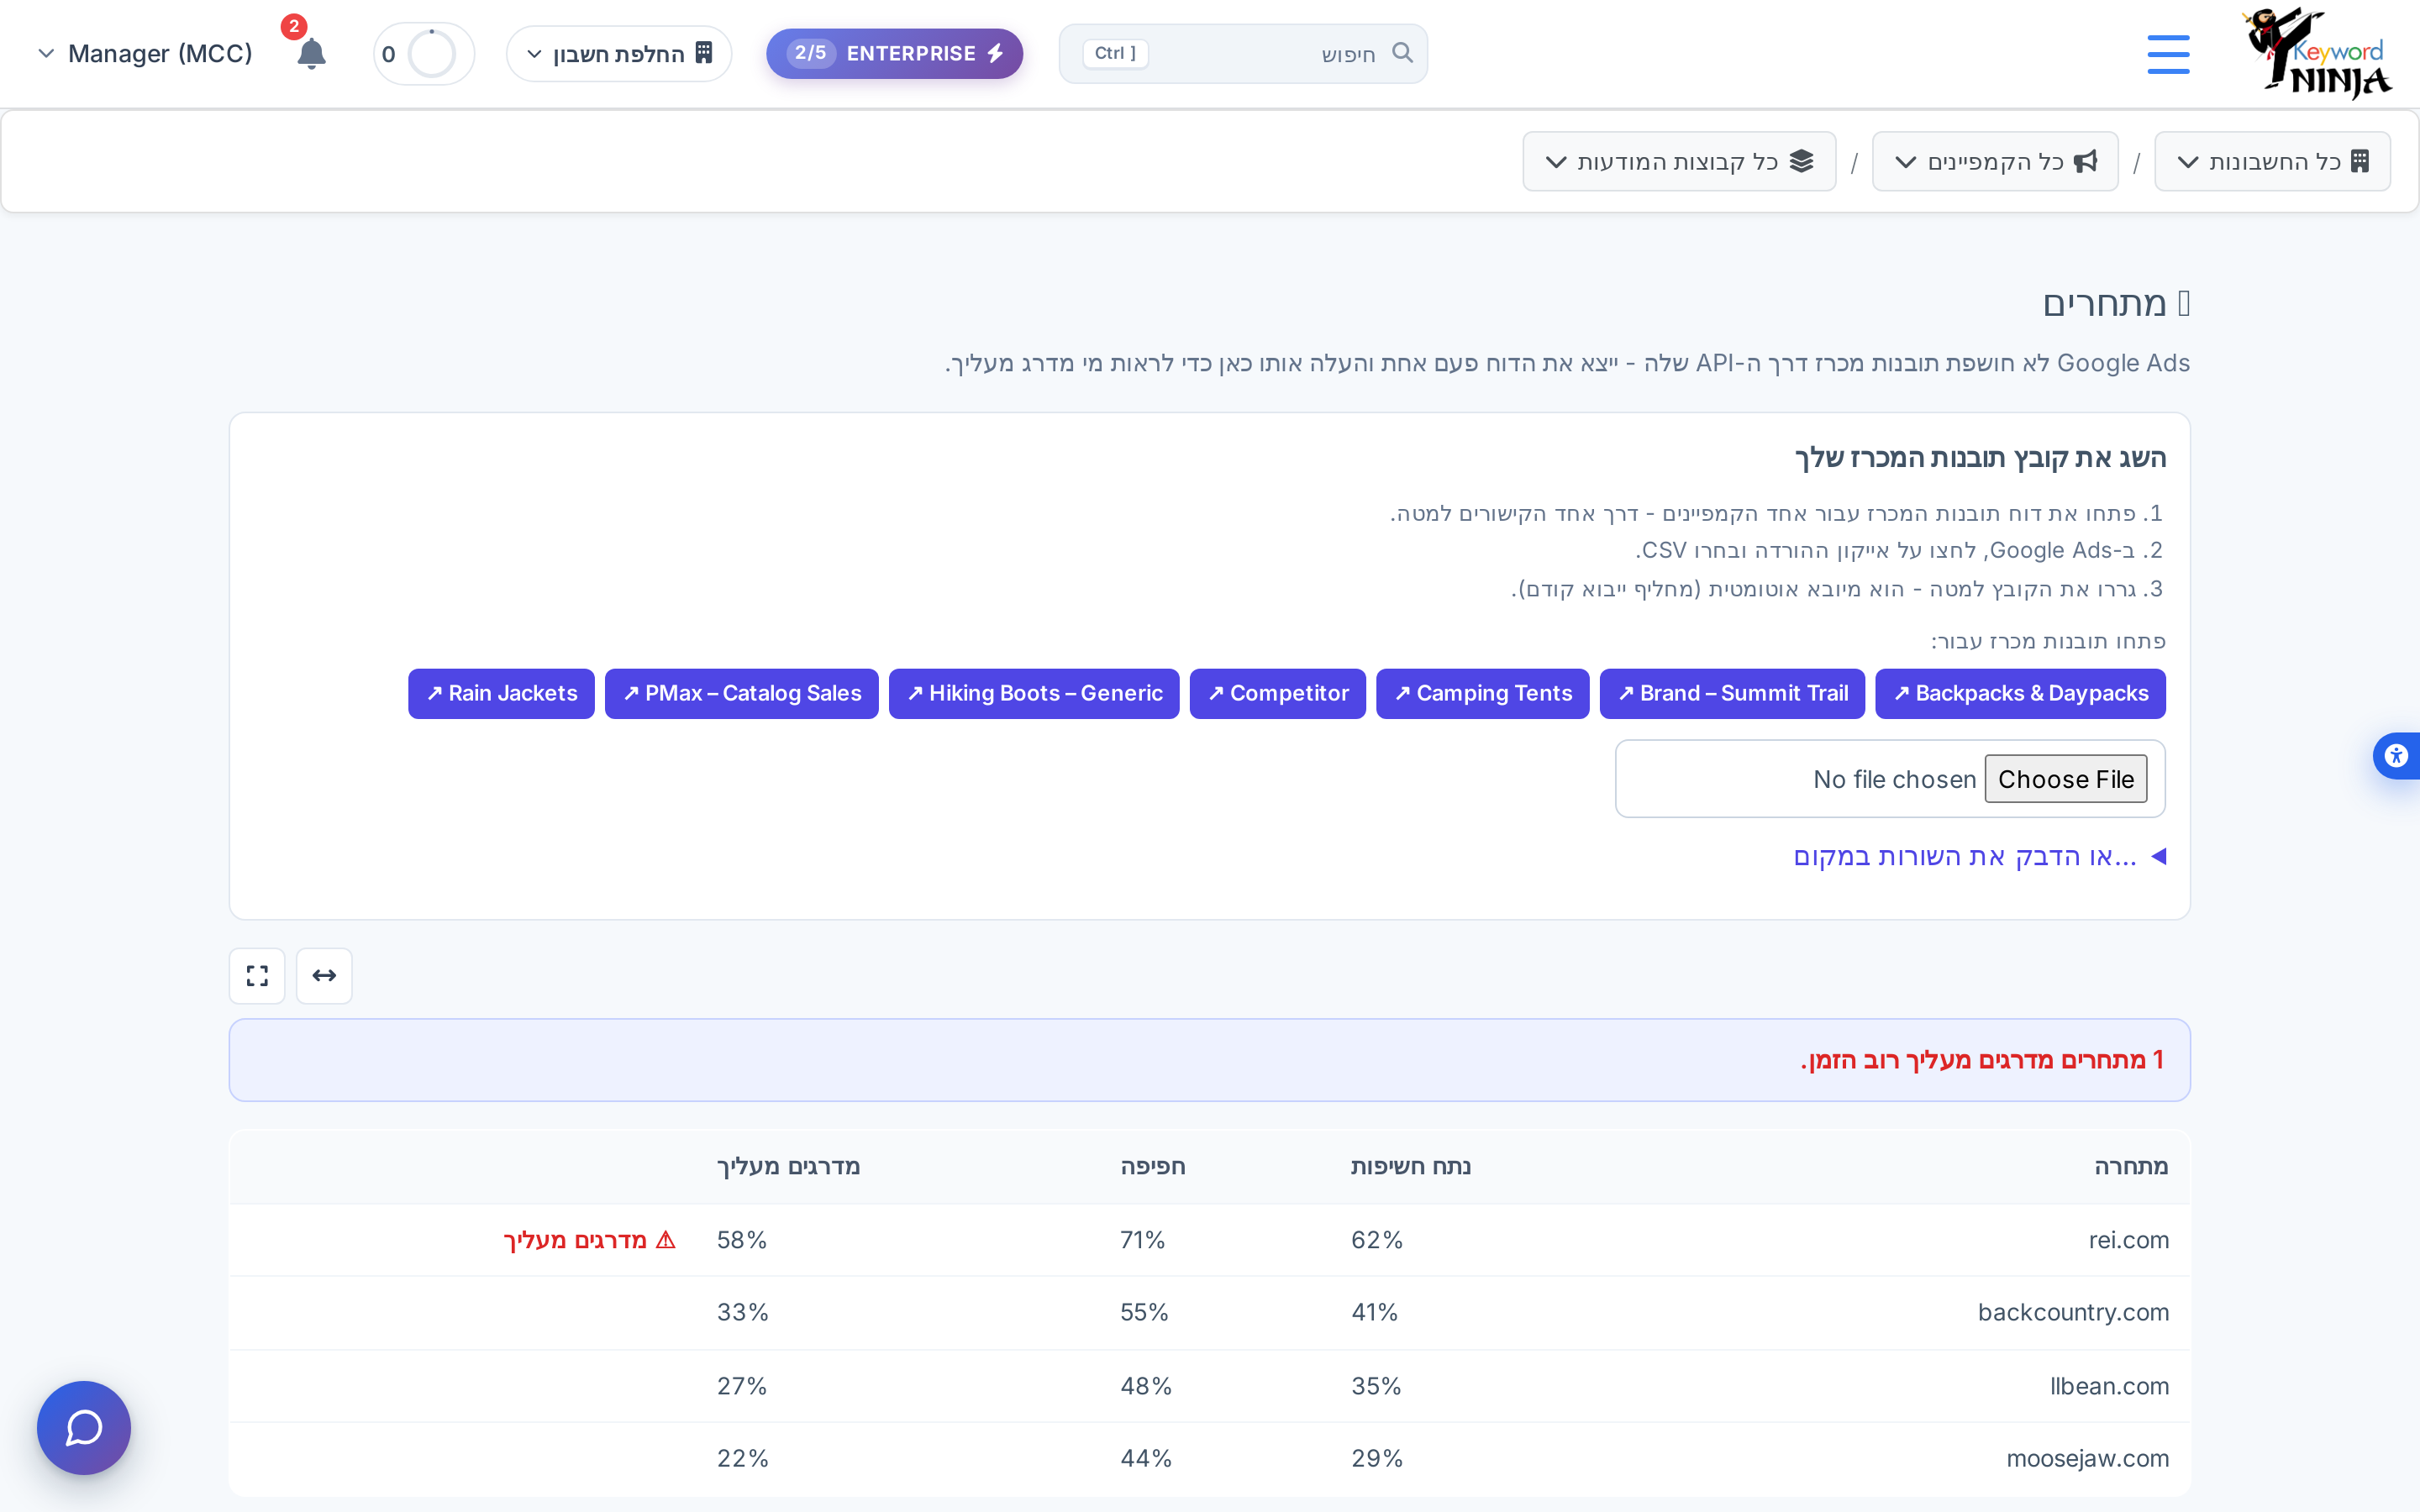Click llbean.com outranking value 27%
The width and height of the screenshot is (2420, 1512).
coord(742,1386)
